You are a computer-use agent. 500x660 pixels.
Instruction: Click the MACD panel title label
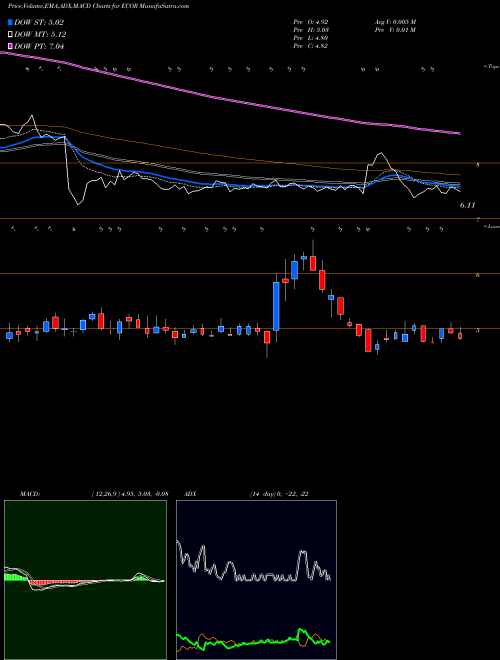29,494
